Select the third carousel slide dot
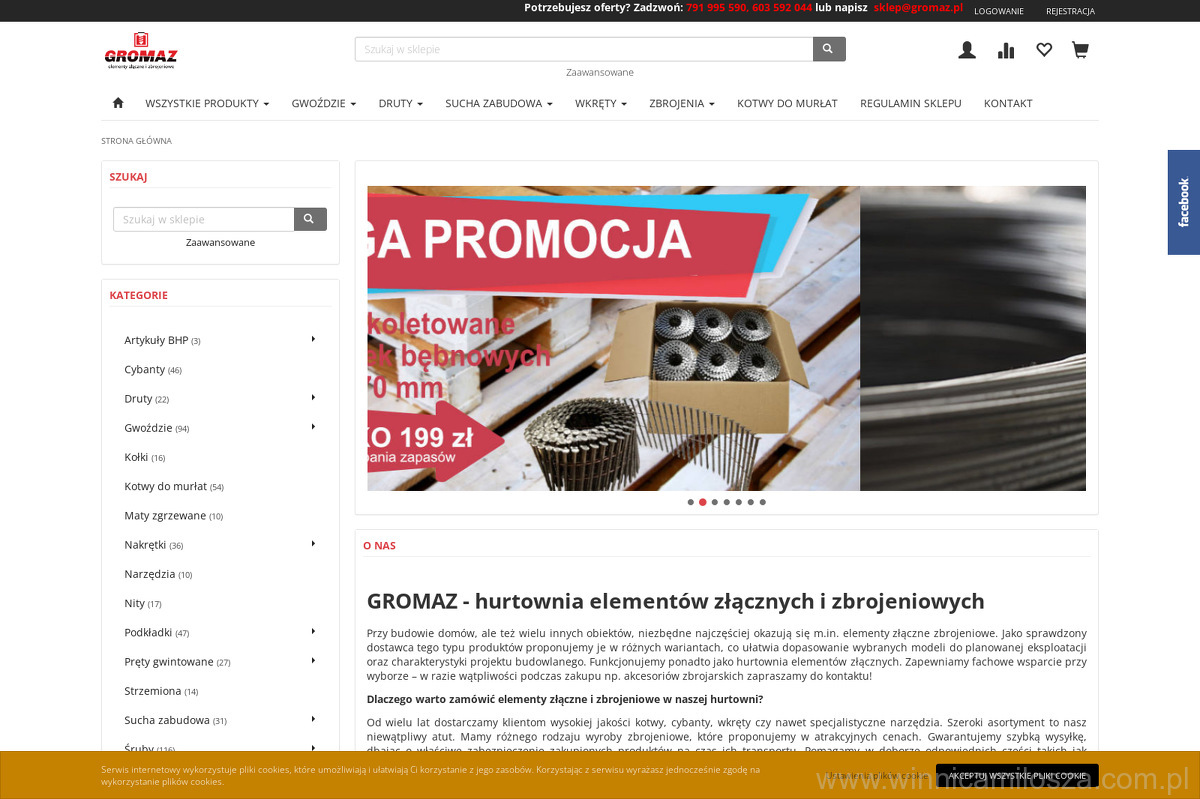 point(714,502)
